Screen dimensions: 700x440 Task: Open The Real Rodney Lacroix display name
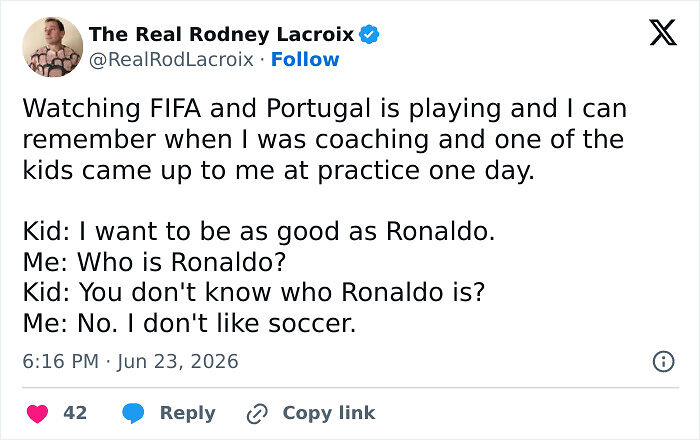(x=221, y=34)
